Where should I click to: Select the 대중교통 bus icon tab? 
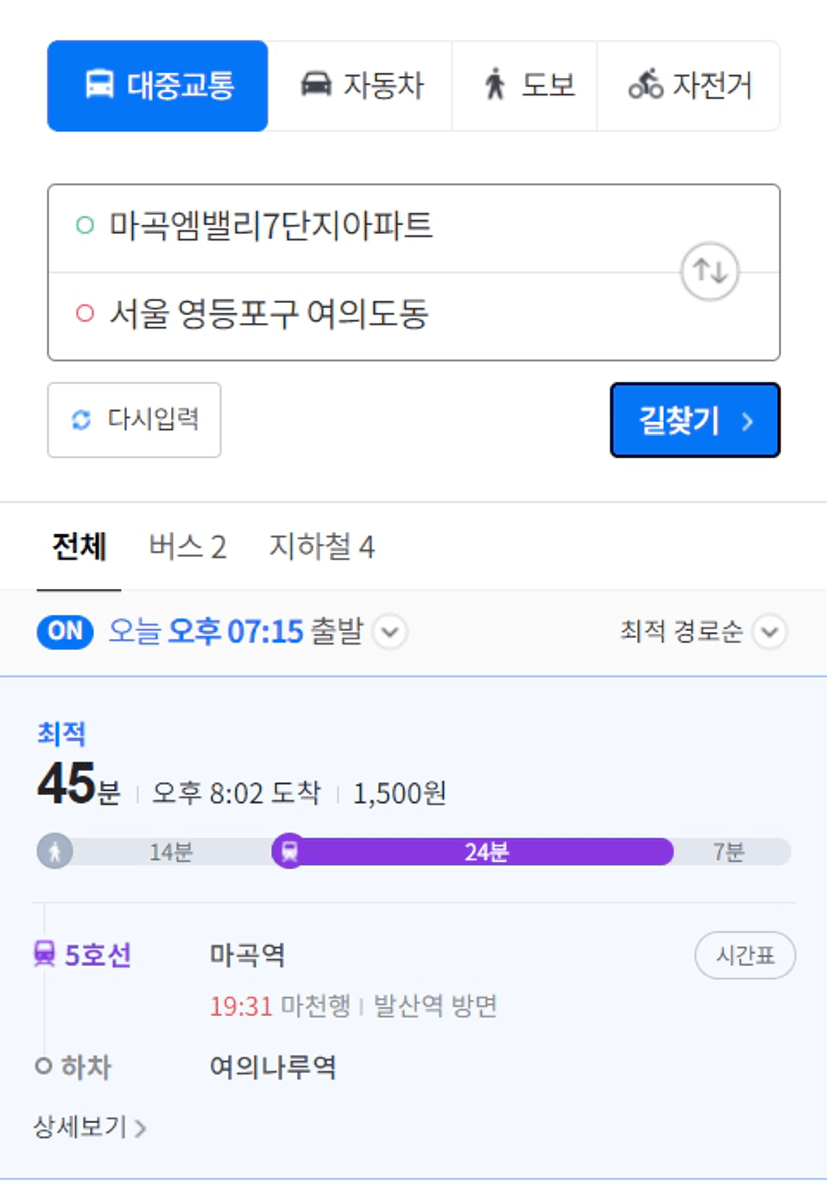point(99,84)
